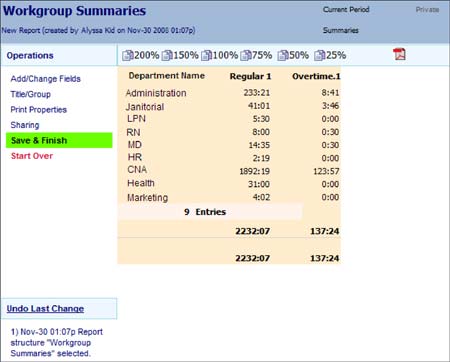450x362 pixels.
Task: Click Administration overtime value 8:41
Action: (x=330, y=93)
